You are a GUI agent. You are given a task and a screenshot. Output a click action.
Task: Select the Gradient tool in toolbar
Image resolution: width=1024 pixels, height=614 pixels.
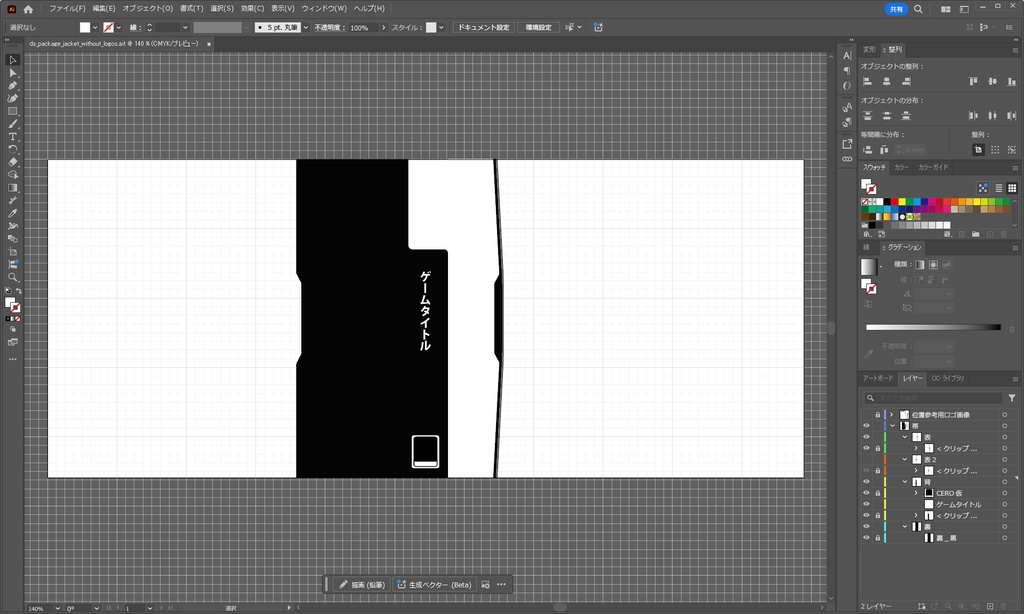point(12,188)
